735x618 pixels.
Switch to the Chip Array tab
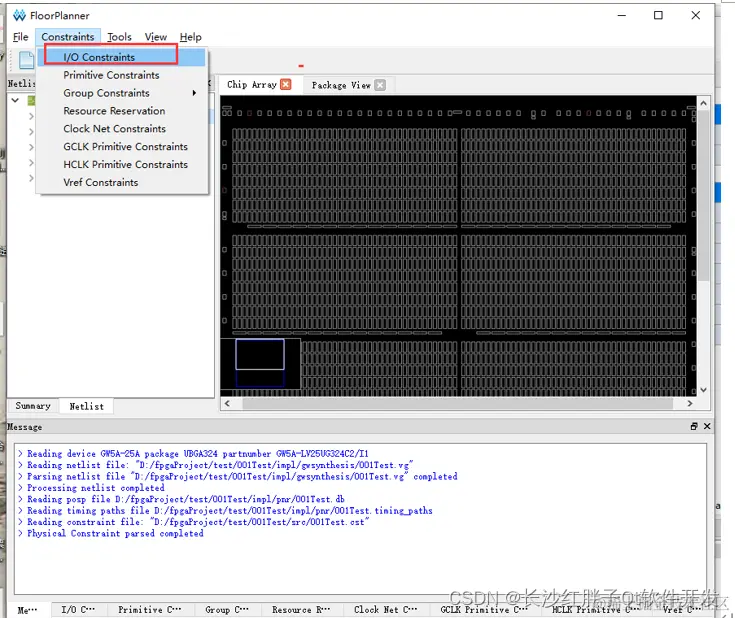252,84
